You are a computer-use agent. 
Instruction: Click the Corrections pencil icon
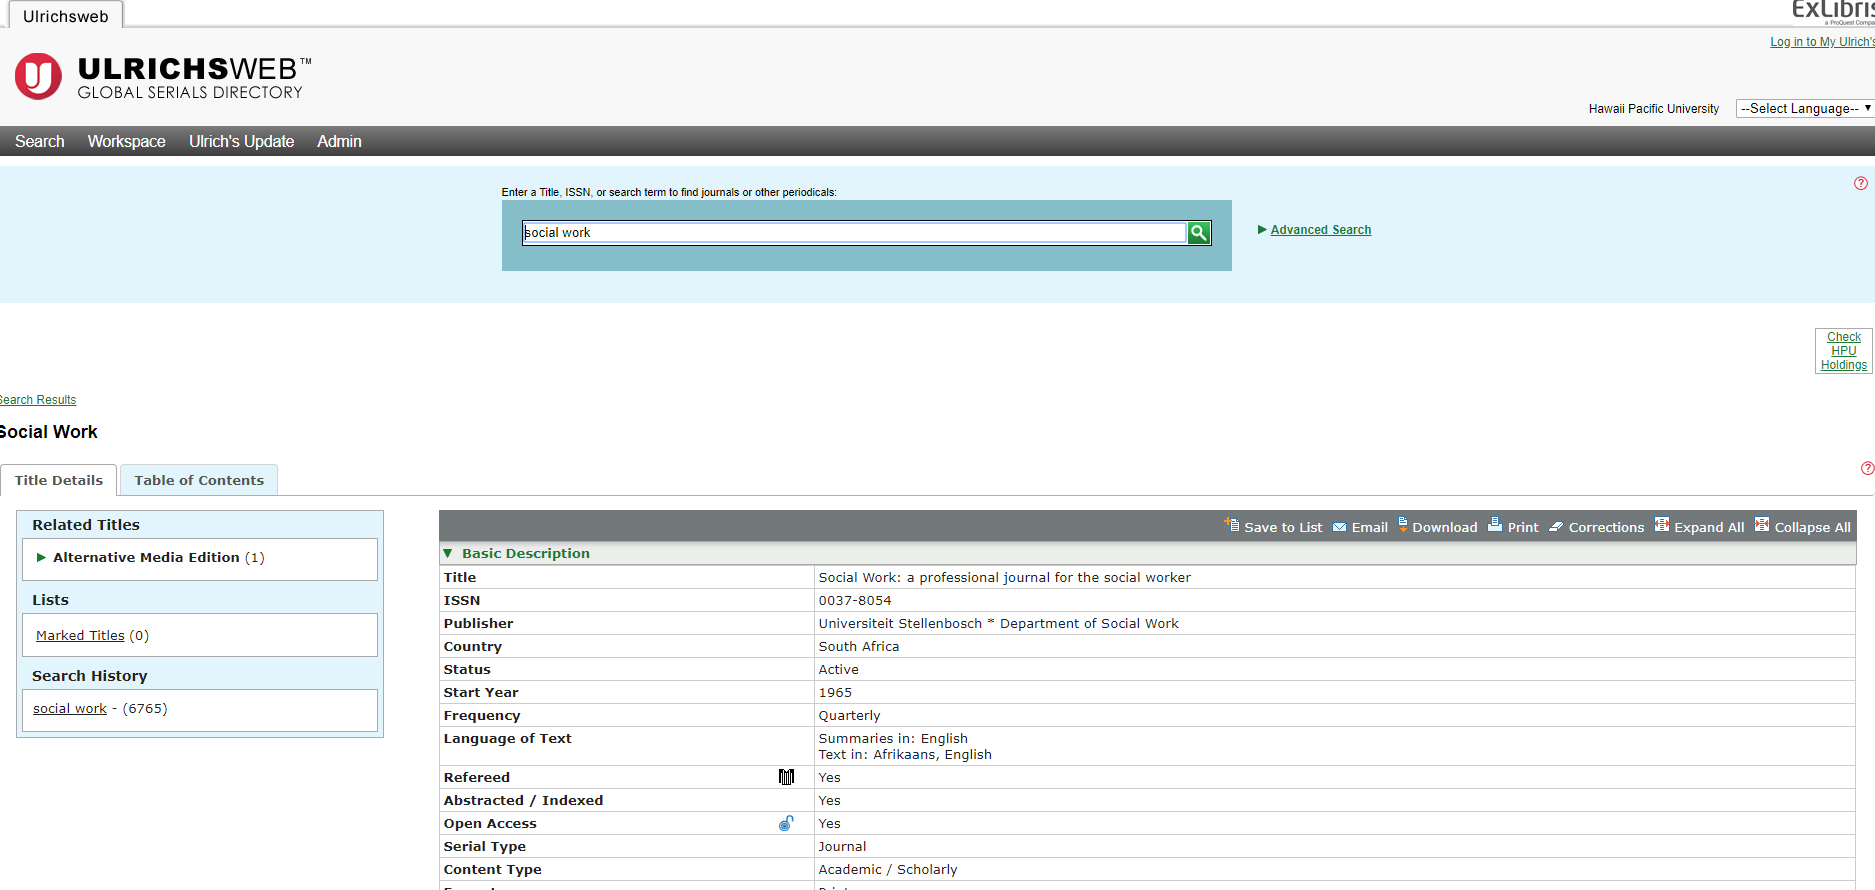[1556, 527]
